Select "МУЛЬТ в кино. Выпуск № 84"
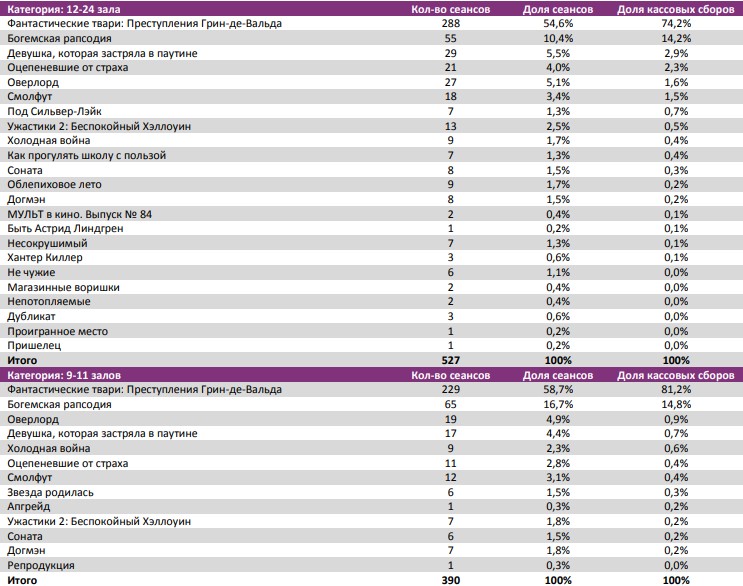The width and height of the screenshot is (743, 586). point(79,214)
